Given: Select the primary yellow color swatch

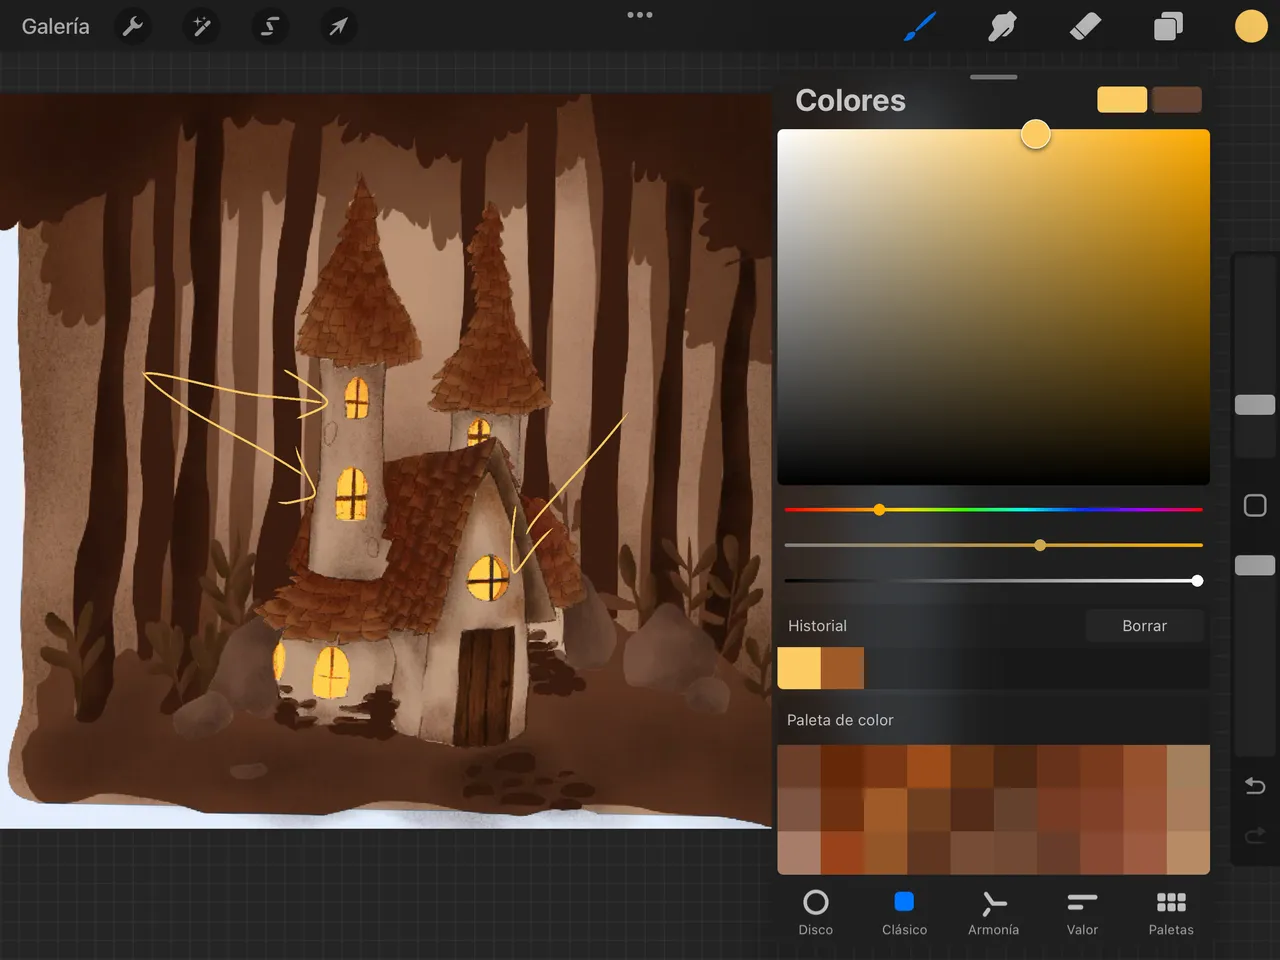Looking at the screenshot, I should click(x=1122, y=100).
